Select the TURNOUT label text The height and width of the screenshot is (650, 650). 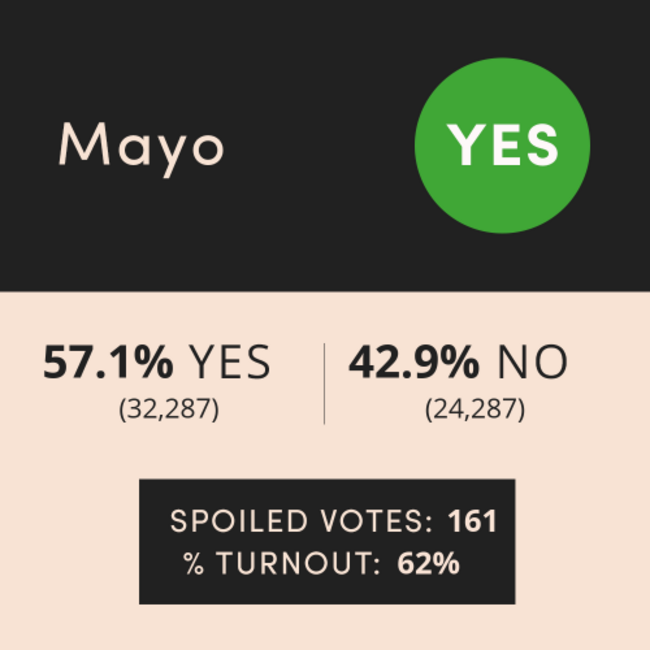coord(298,563)
